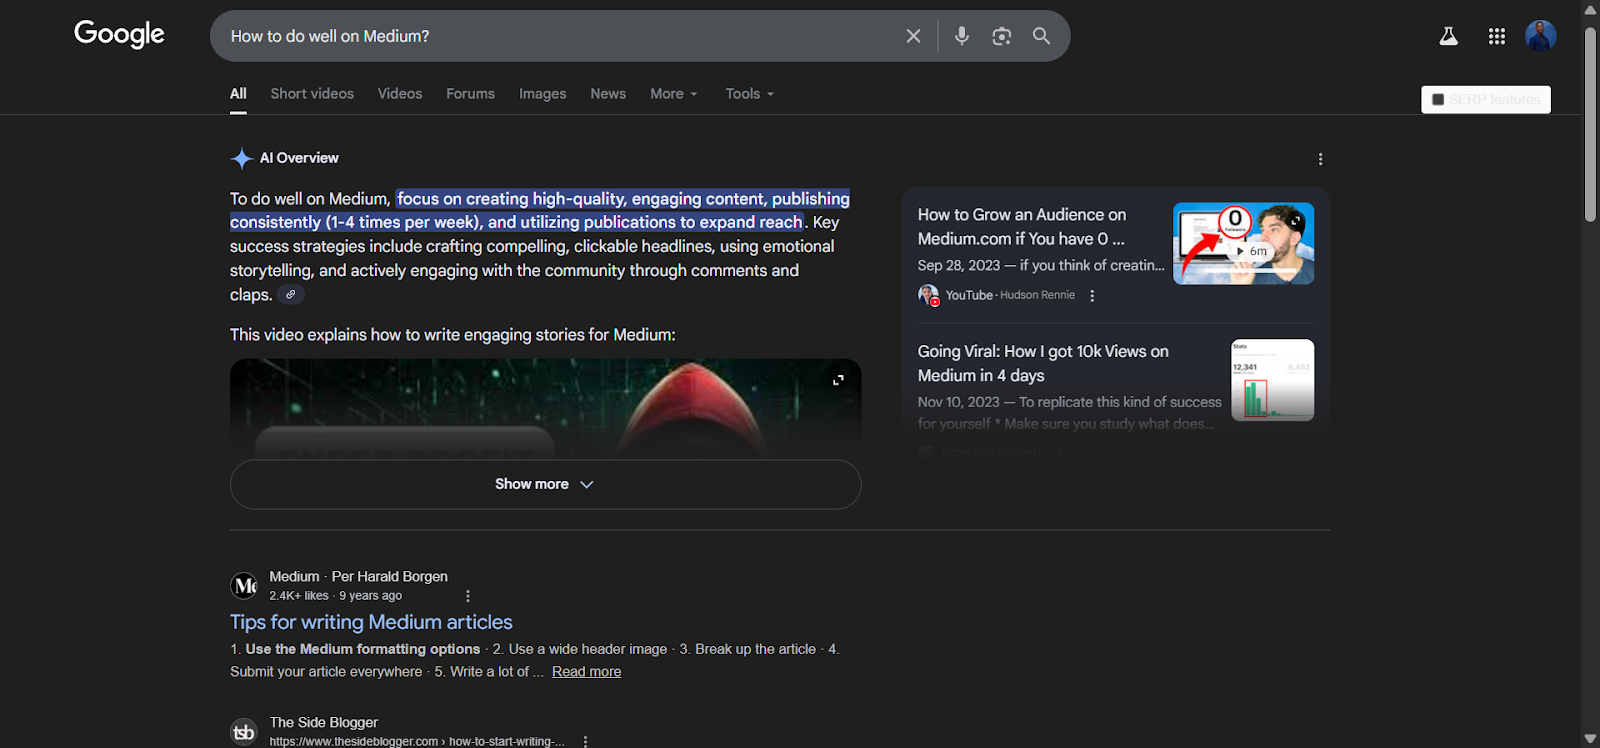Viewport: 1600px width, 748px height.
Task: Click thesideblogger.com URL breadcrumb
Action: click(417, 741)
